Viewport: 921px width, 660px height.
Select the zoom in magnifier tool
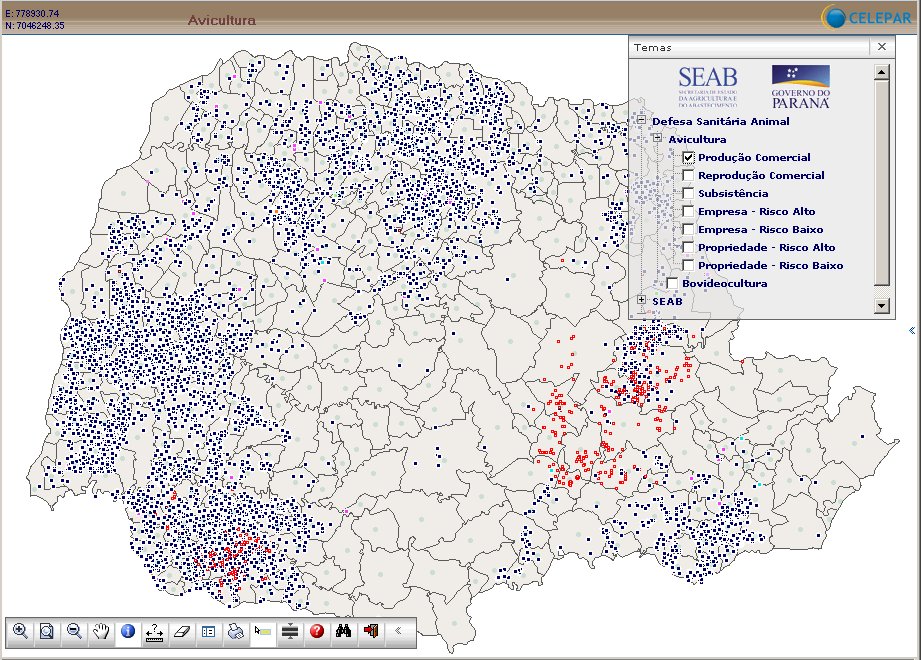pos(20,631)
